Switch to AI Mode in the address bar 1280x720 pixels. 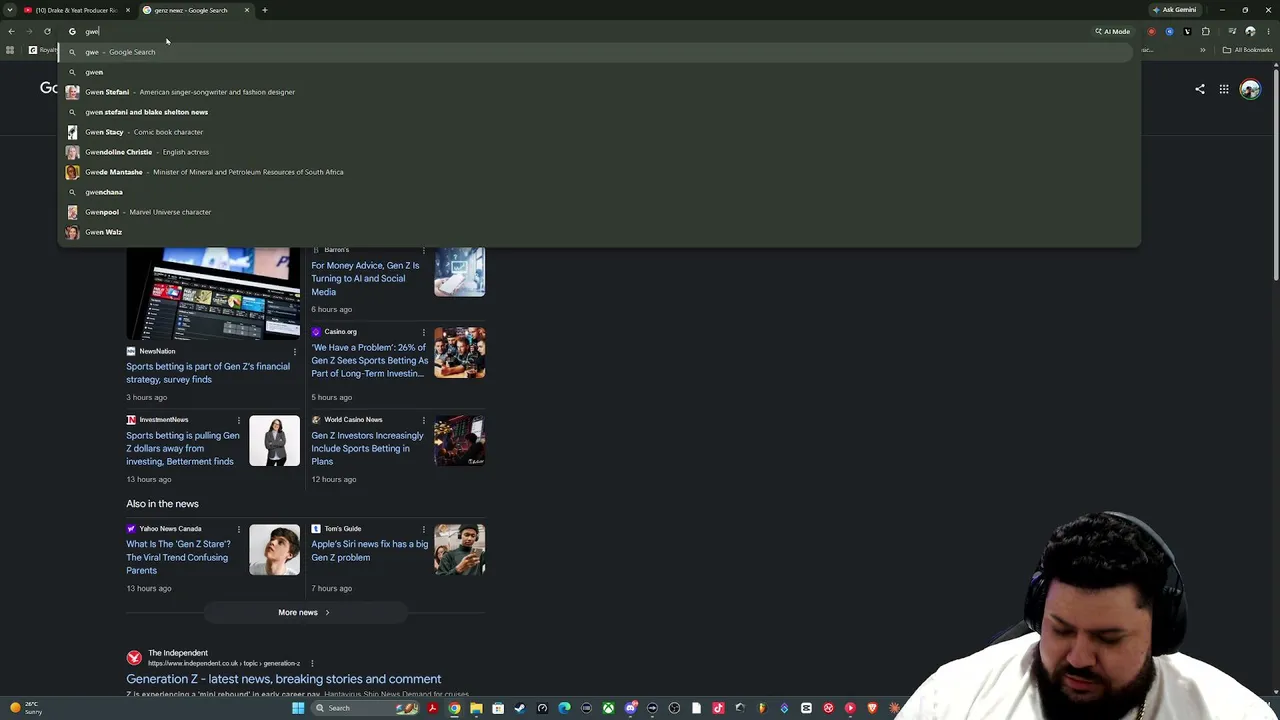(1112, 31)
